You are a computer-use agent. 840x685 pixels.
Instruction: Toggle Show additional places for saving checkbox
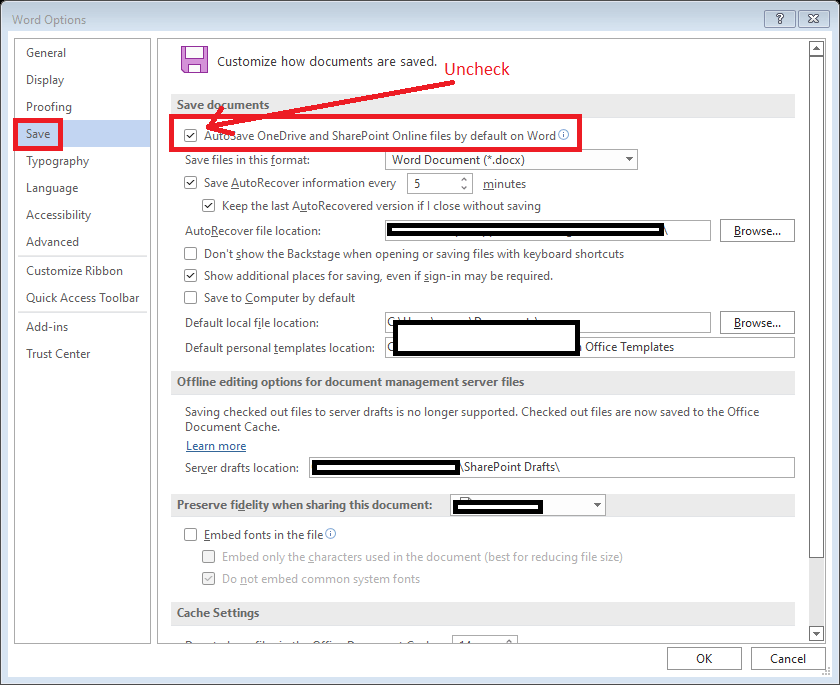tap(191, 276)
